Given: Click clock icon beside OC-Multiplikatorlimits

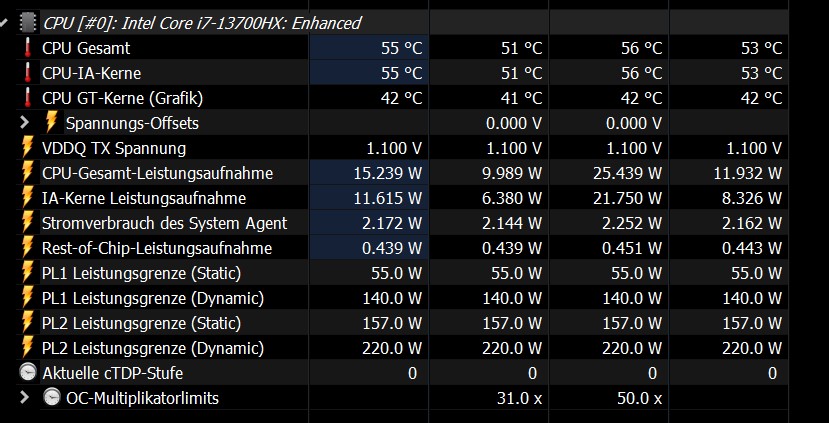Looking at the screenshot, I should pyautogui.click(x=52, y=397).
